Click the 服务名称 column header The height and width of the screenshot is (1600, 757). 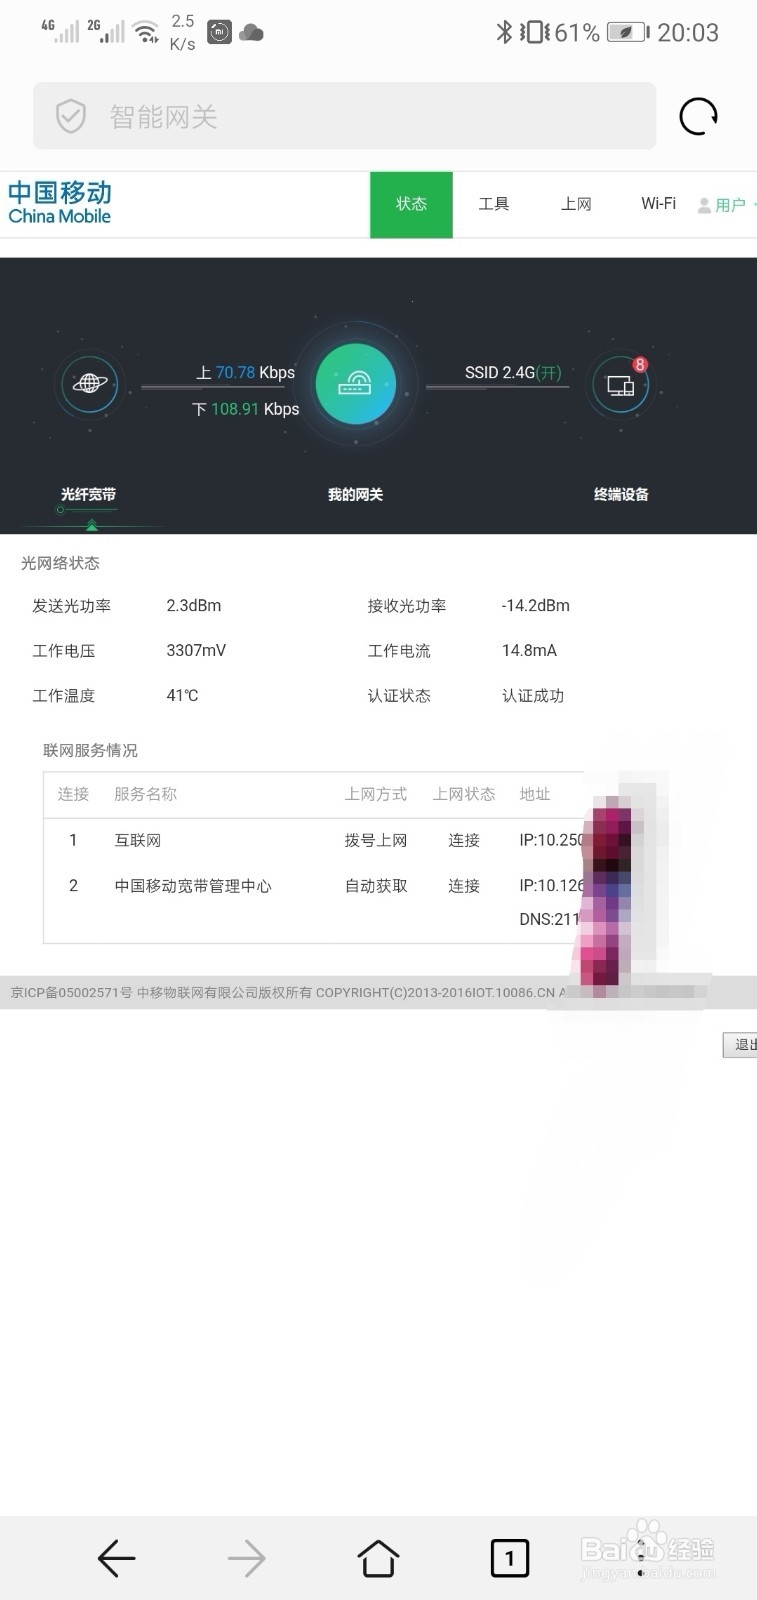coord(145,794)
